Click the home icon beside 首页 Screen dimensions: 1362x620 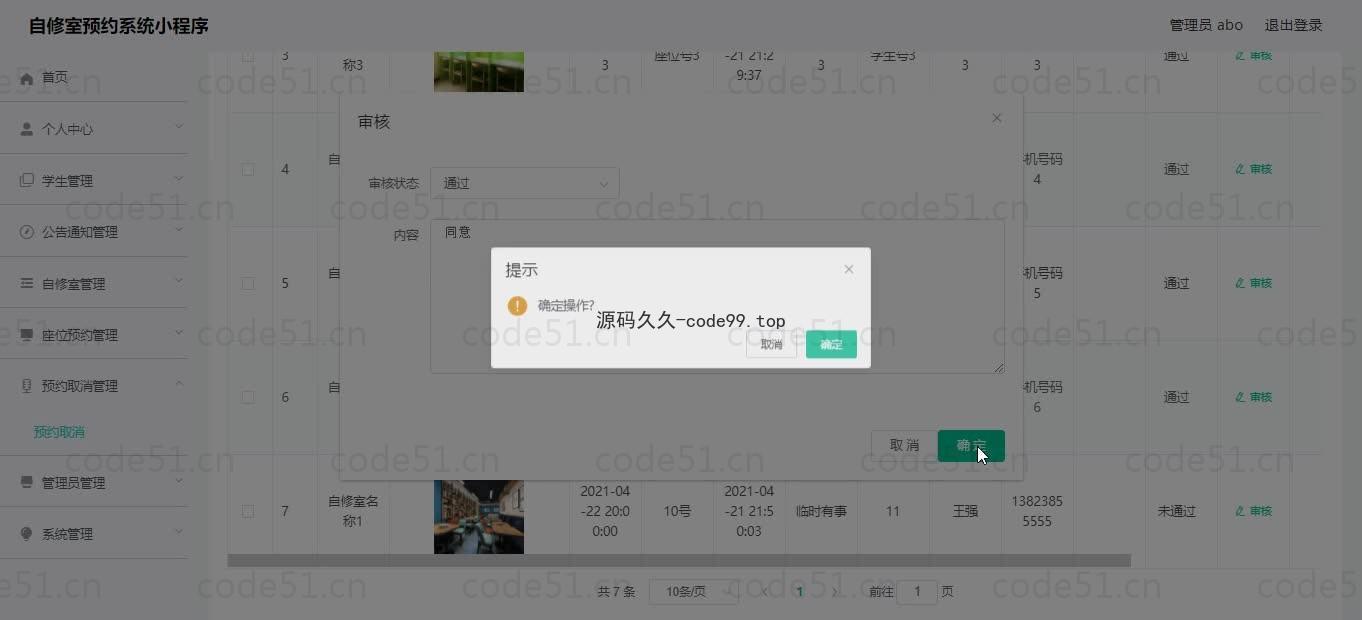click(27, 78)
